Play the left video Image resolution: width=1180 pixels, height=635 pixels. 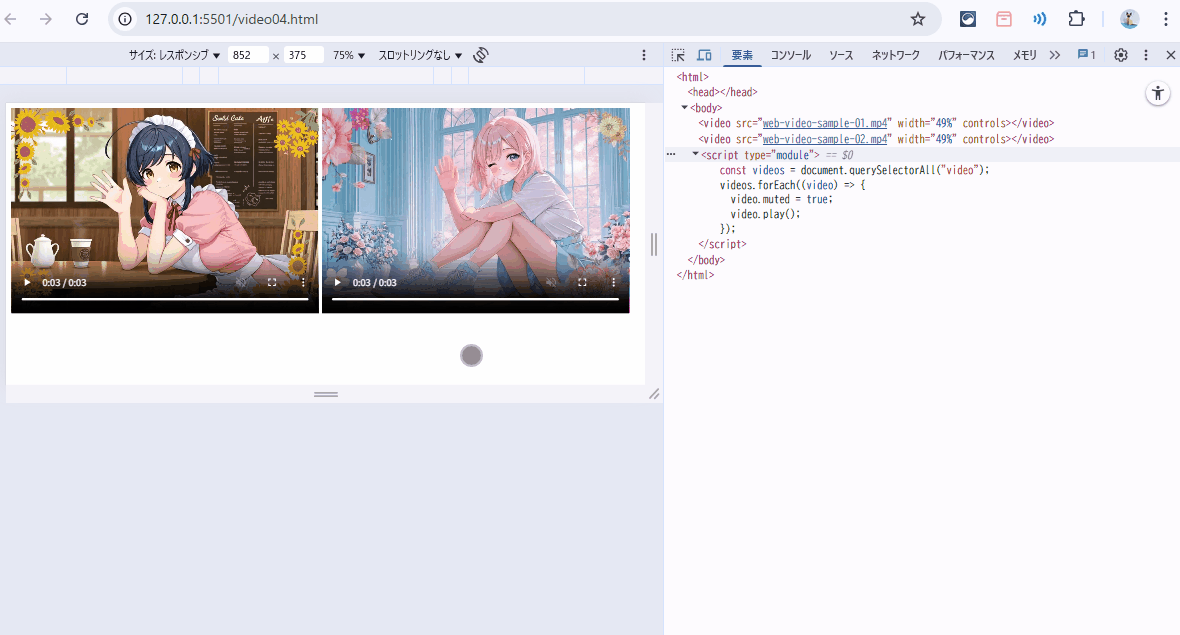tap(27, 283)
